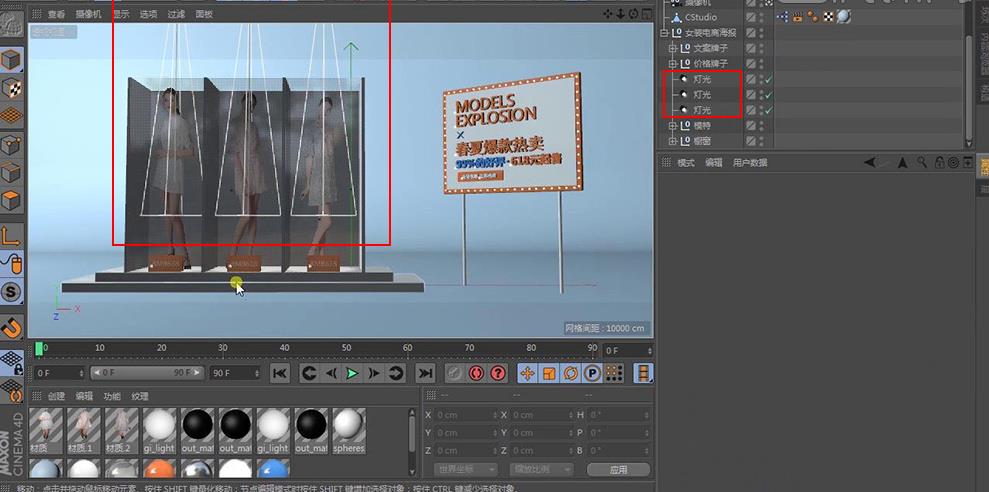Screen dimensions: 989x492
Task: Select the Rotate tool in timeline toolbar
Action: point(571,373)
